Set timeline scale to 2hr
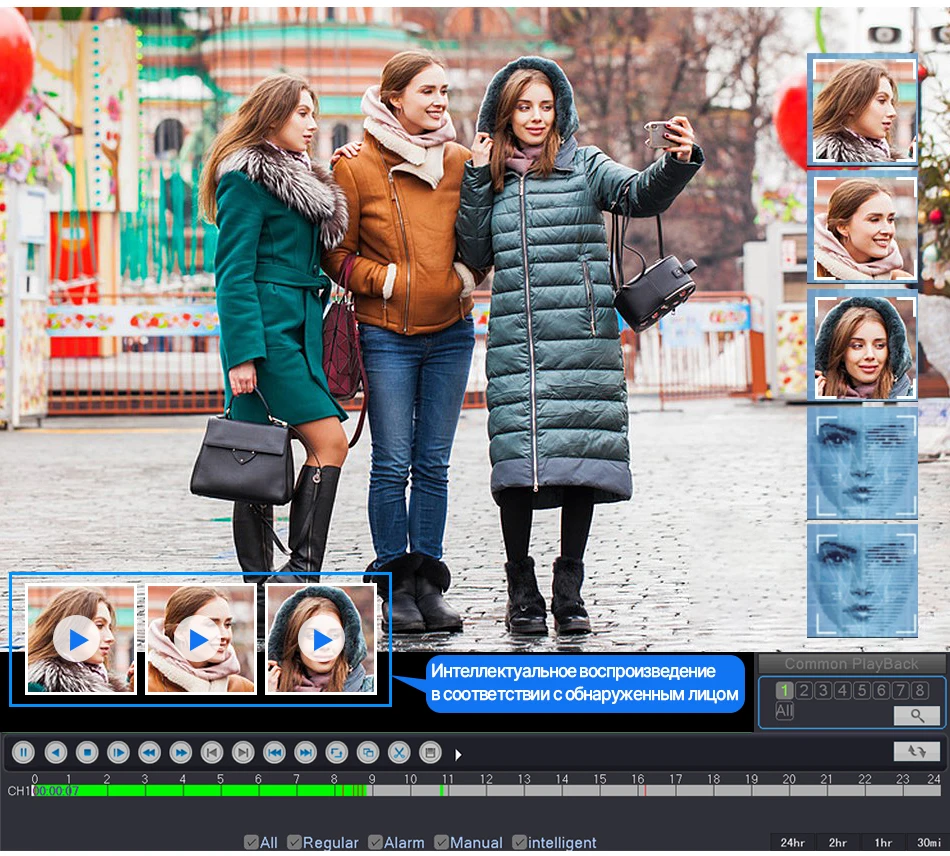Image resolution: width=950 pixels, height=856 pixels. 838,842
